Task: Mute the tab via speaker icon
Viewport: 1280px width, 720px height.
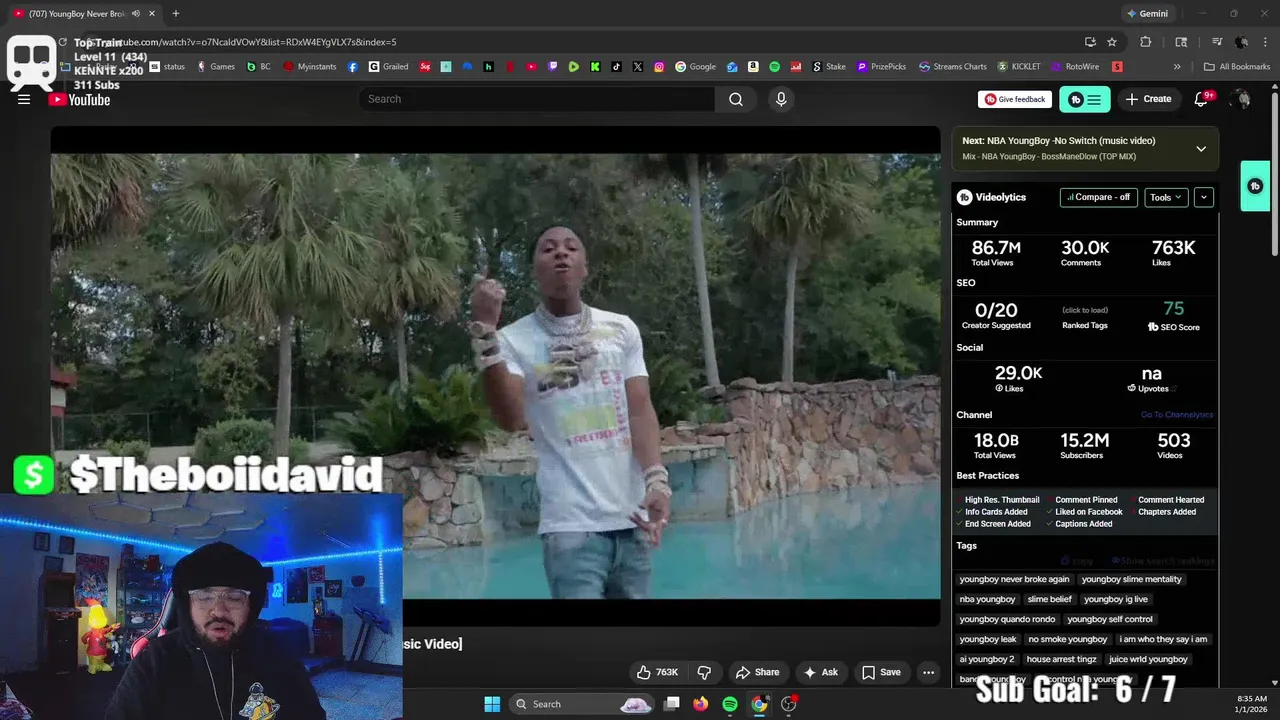Action: click(136, 14)
